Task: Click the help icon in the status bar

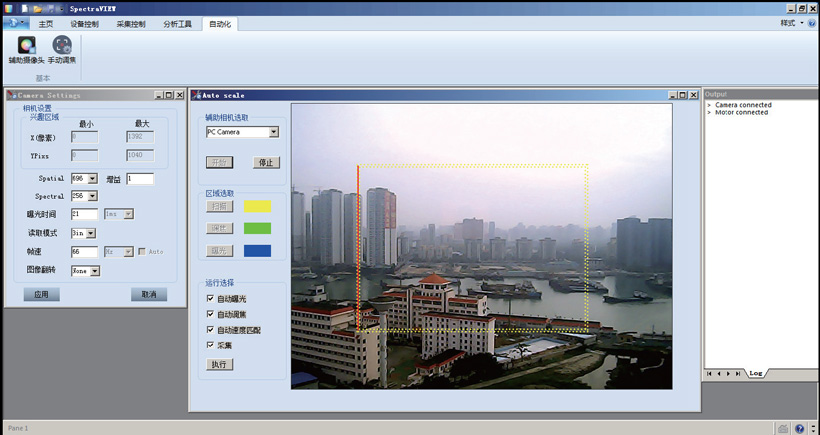Action: click(799, 429)
